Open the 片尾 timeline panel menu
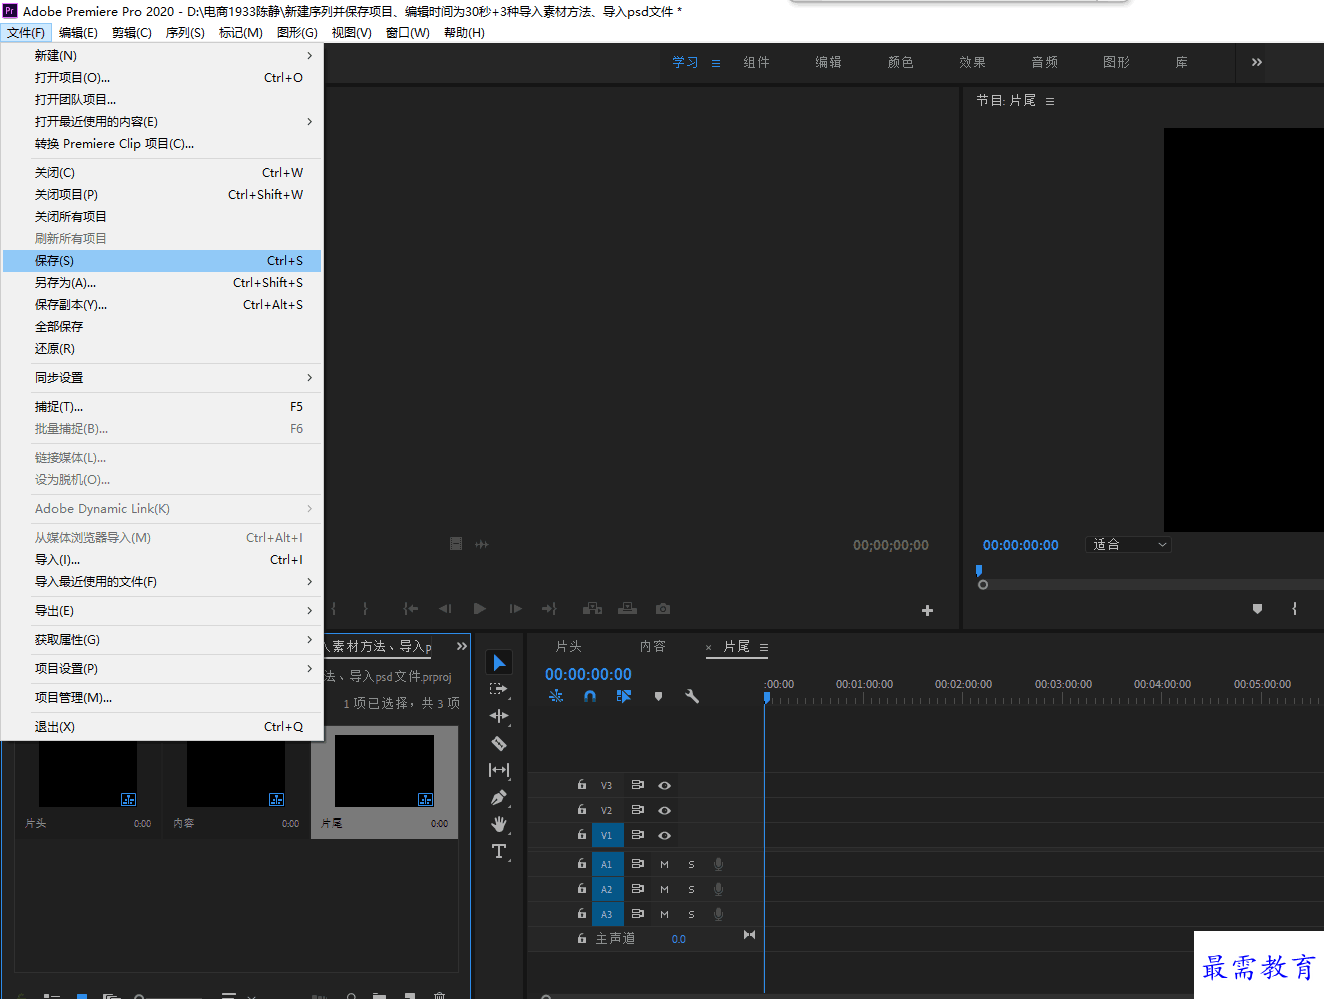1324x999 pixels. tap(764, 648)
